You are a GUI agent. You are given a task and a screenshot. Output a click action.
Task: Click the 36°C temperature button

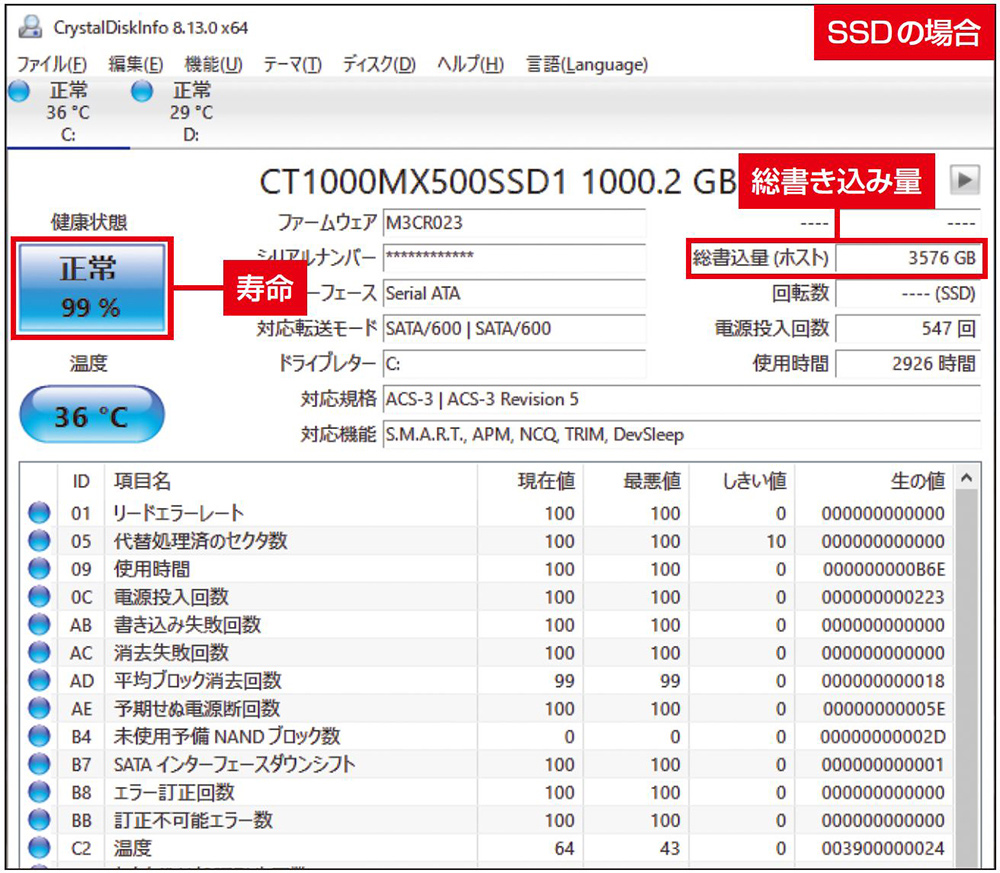coord(91,413)
